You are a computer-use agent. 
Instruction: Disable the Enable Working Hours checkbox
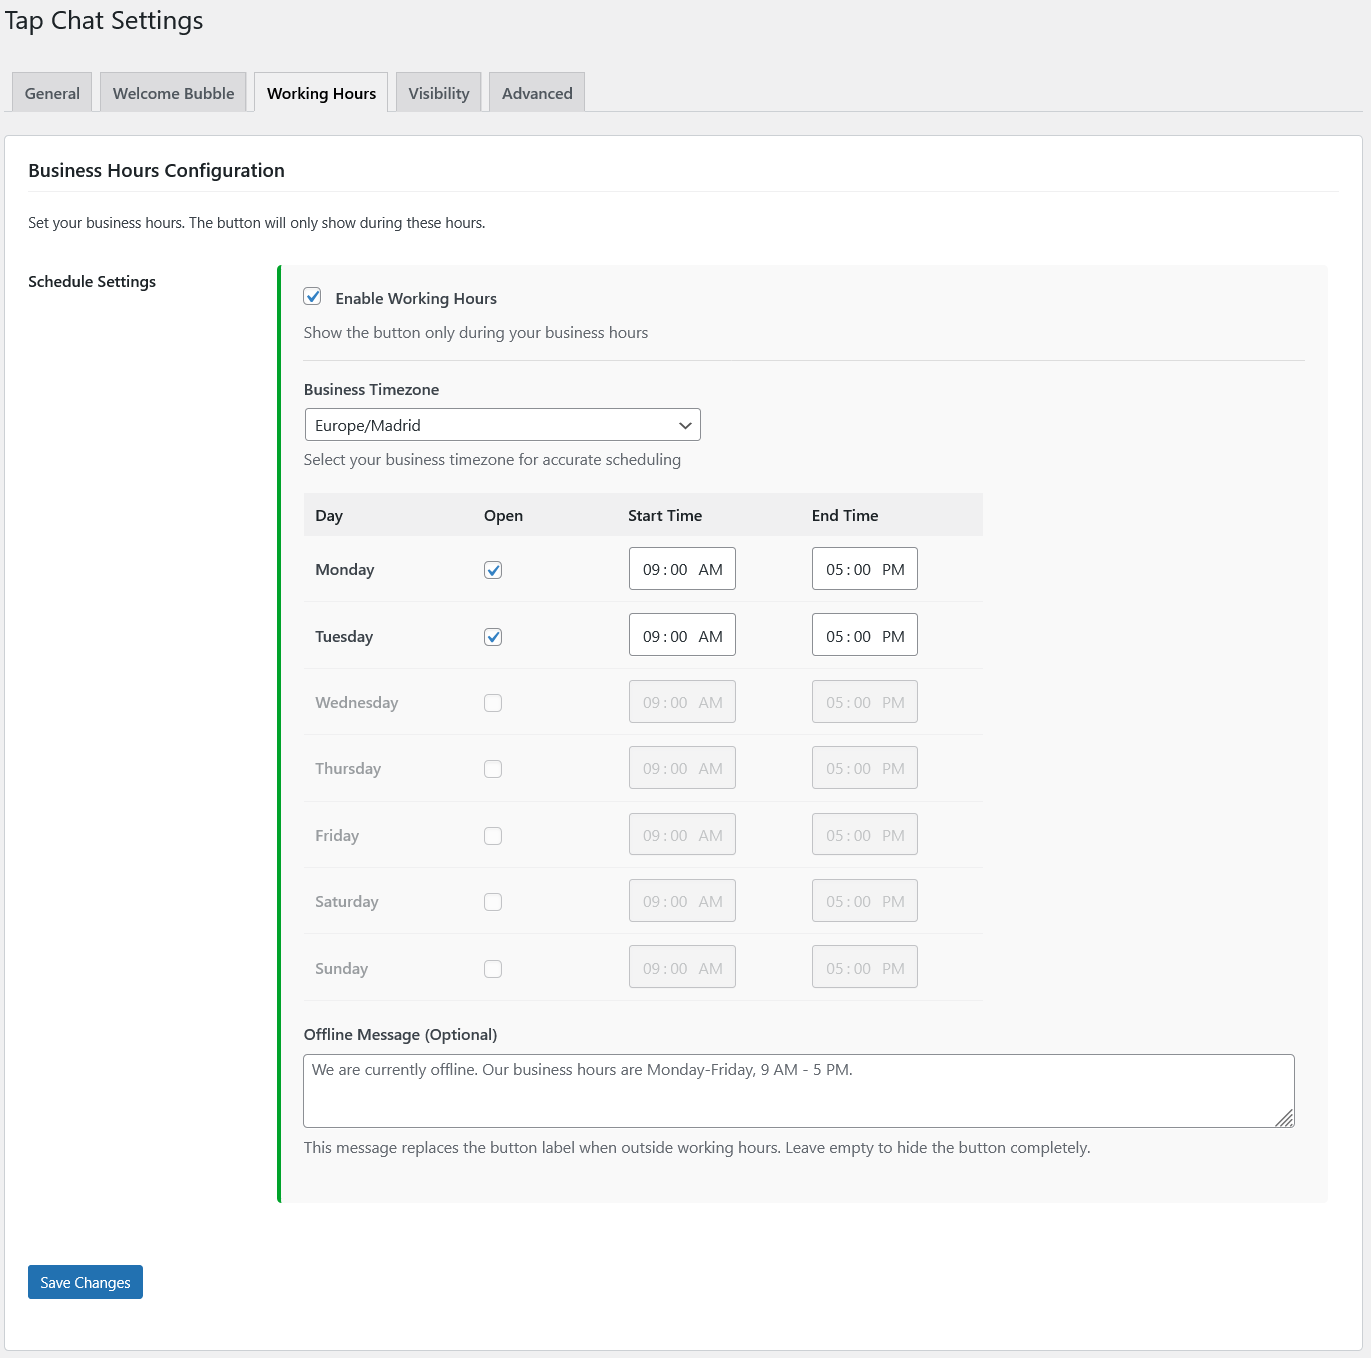point(312,296)
